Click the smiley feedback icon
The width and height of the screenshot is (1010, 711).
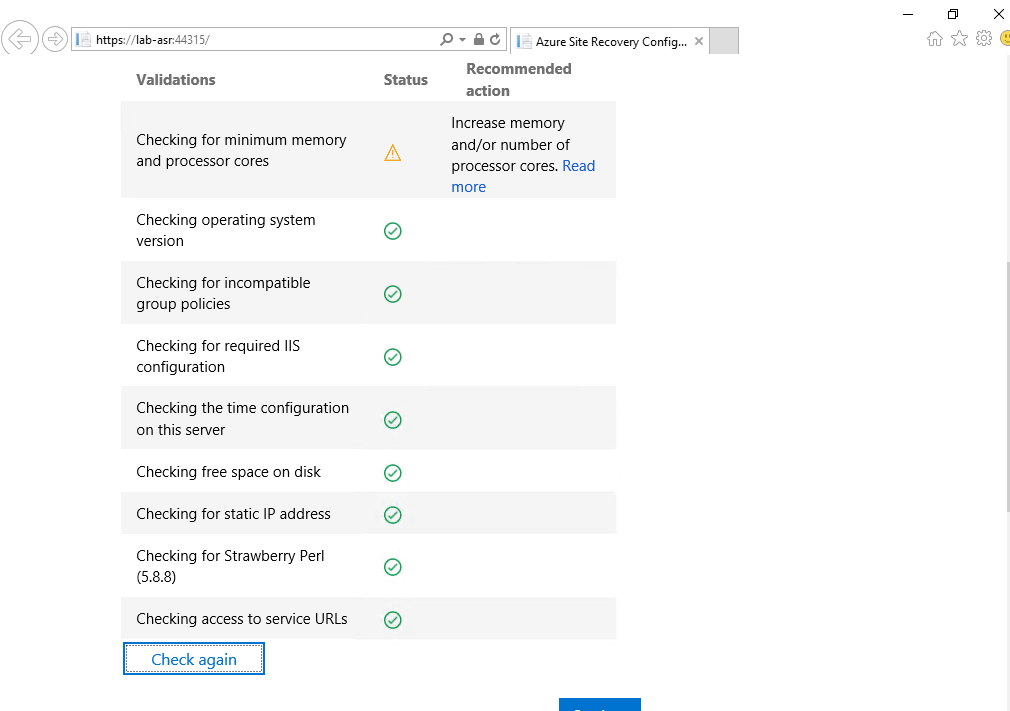(1003, 39)
